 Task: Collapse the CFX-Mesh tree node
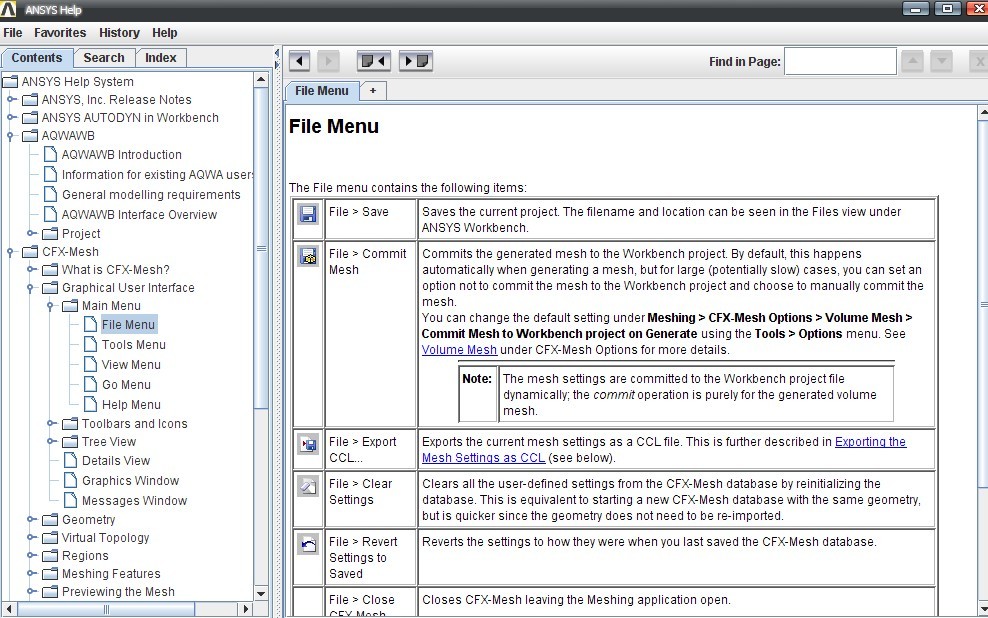click(x=10, y=252)
